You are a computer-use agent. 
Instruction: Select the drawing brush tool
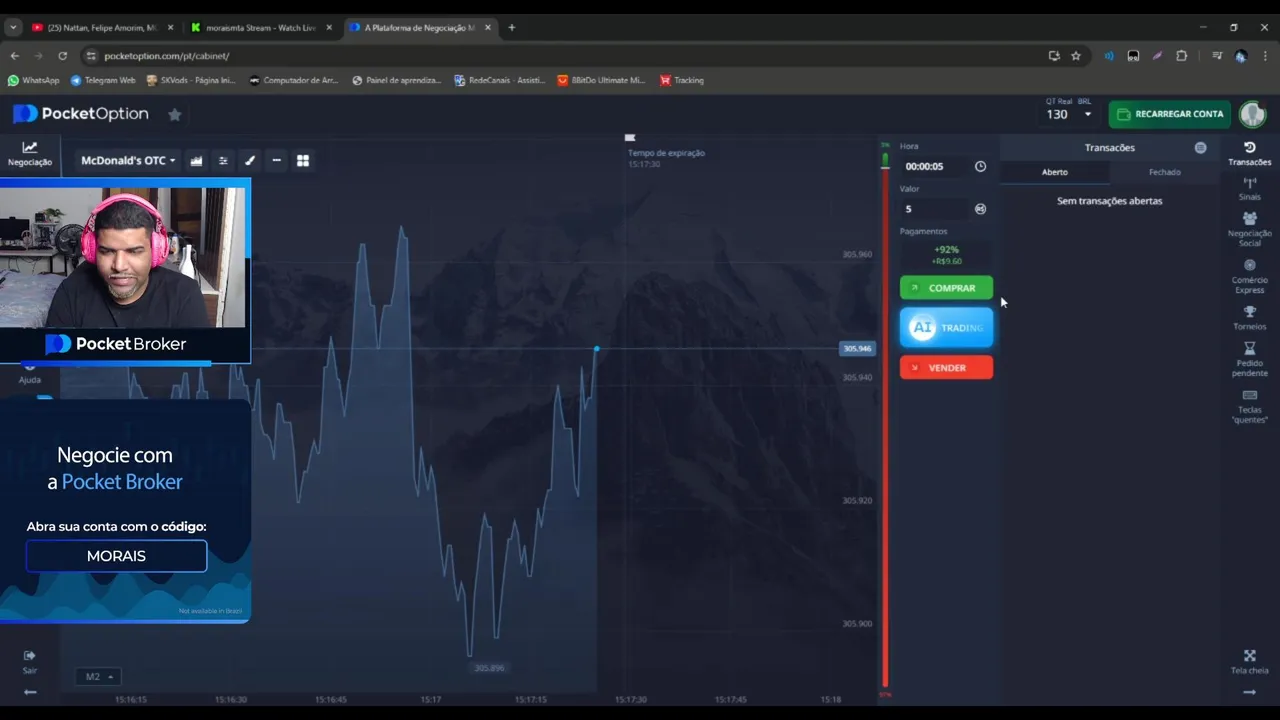click(x=250, y=160)
